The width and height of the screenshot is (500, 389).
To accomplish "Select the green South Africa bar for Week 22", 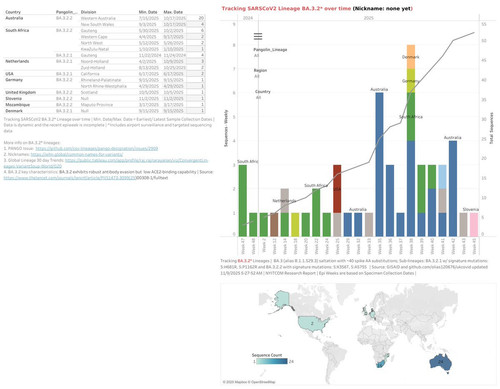I will pyautogui.click(x=316, y=213).
